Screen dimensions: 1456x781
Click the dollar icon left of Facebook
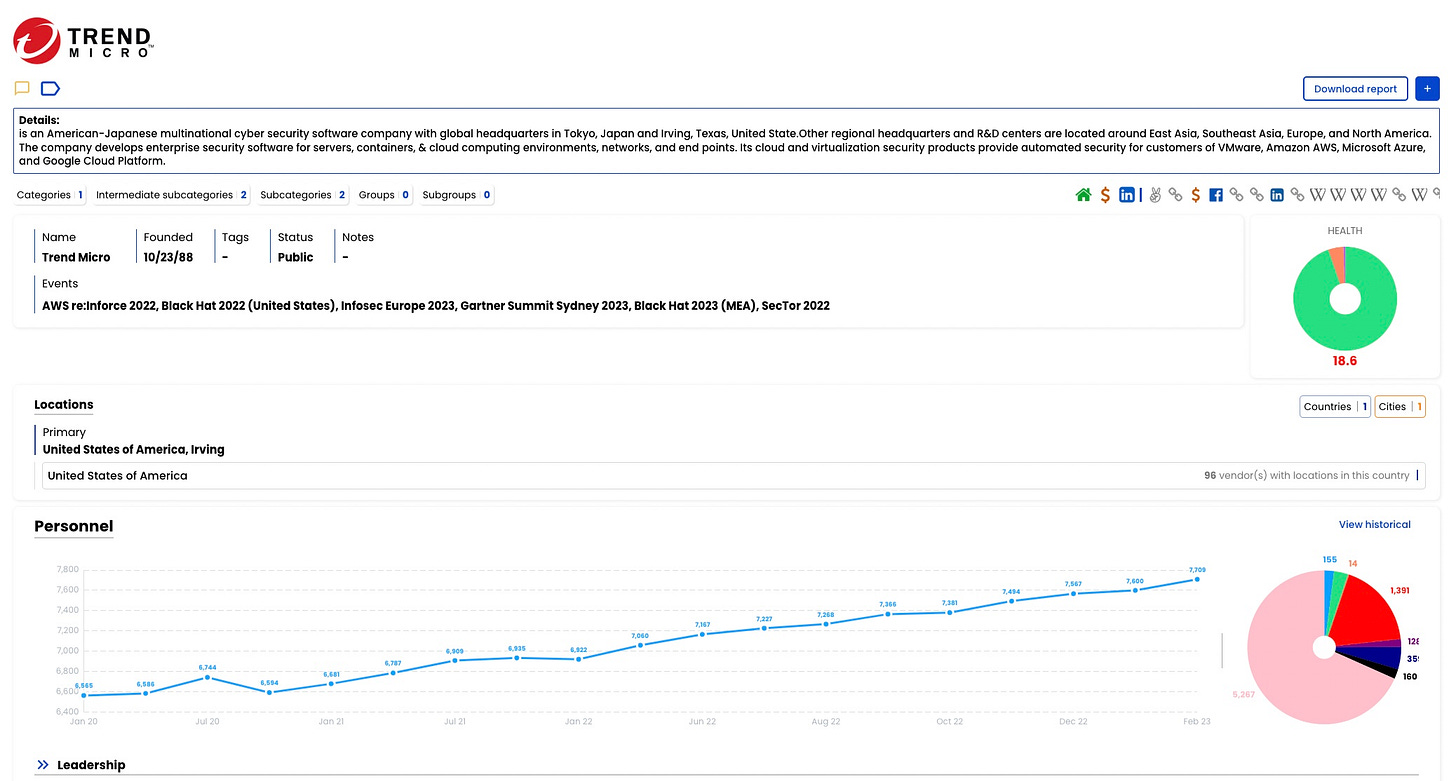pyautogui.click(x=1195, y=195)
